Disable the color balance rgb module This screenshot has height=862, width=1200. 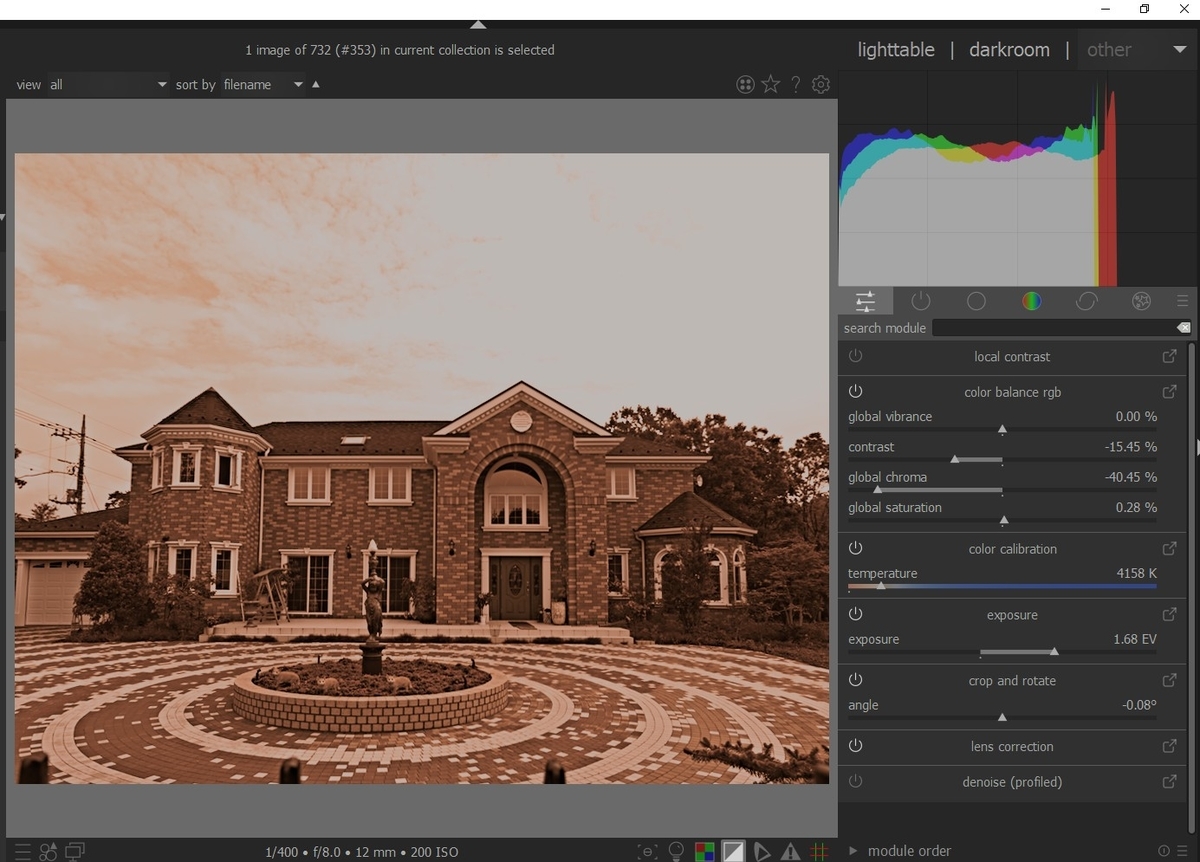point(855,392)
